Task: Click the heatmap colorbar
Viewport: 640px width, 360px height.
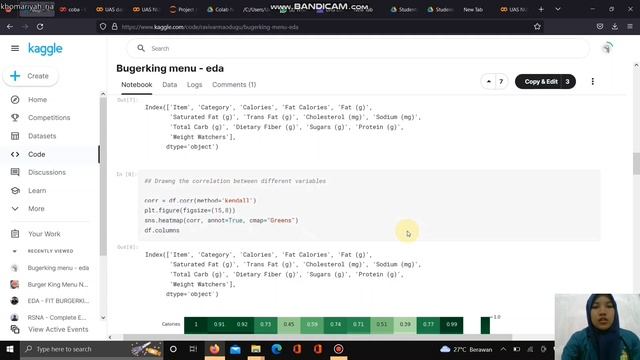Action: pyautogui.click(x=485, y=325)
